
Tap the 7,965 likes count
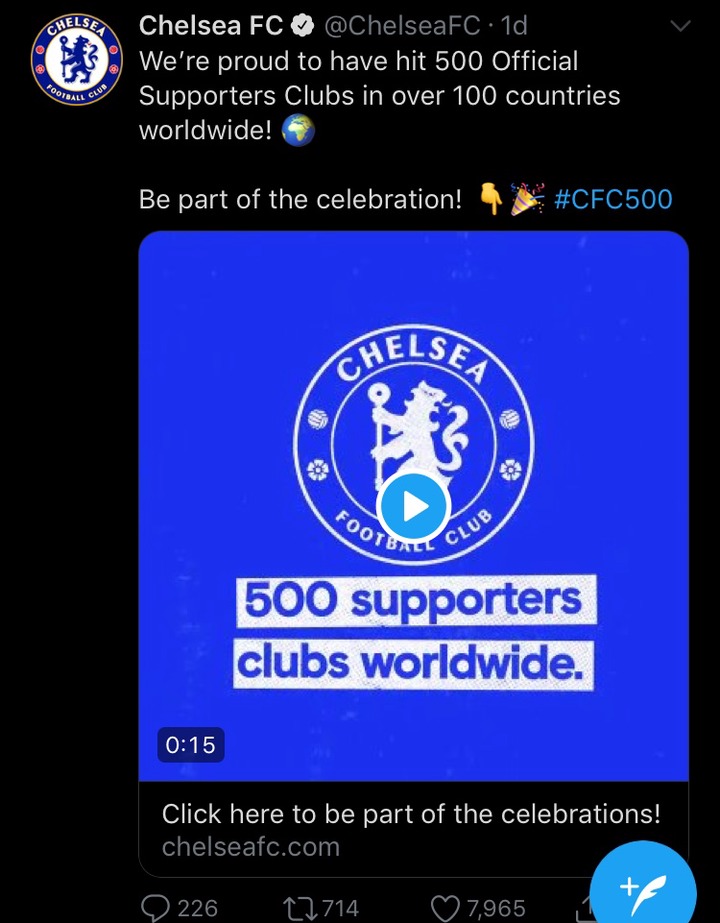coord(497,907)
